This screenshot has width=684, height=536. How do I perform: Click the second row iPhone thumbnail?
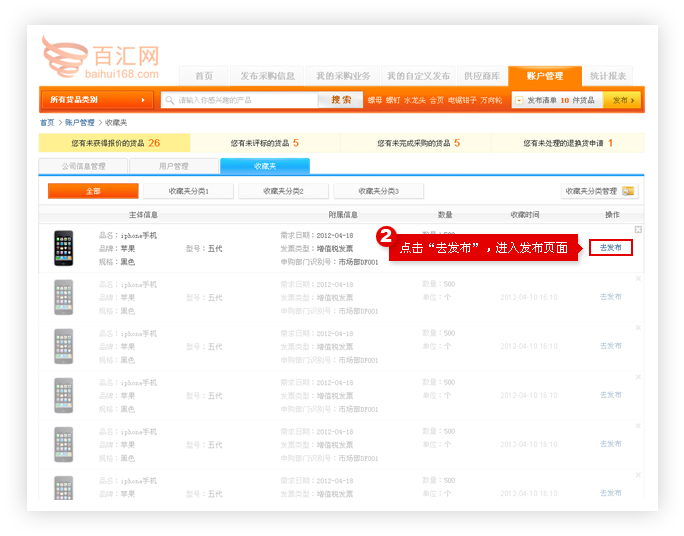pyautogui.click(x=64, y=297)
